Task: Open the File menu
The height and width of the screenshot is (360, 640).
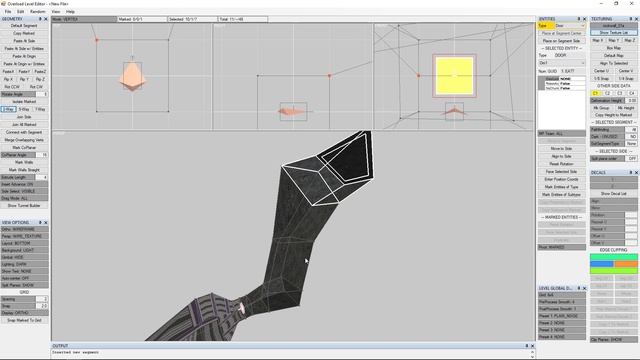Action: coord(8,12)
